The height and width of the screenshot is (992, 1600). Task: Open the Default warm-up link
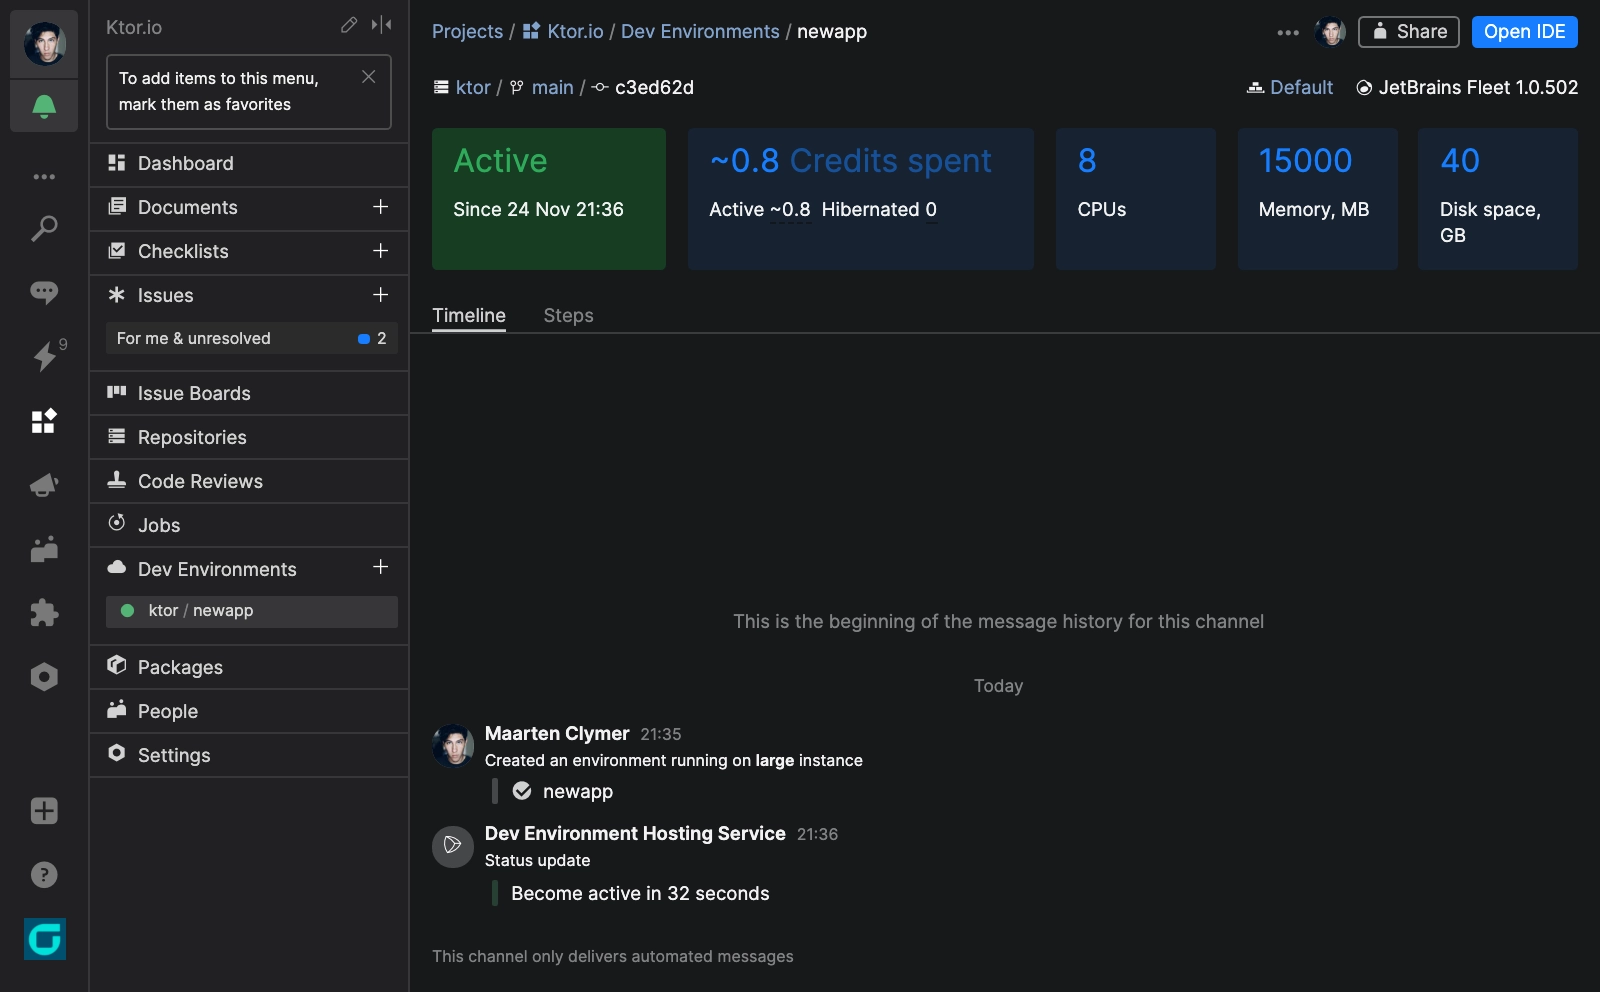coord(1301,88)
